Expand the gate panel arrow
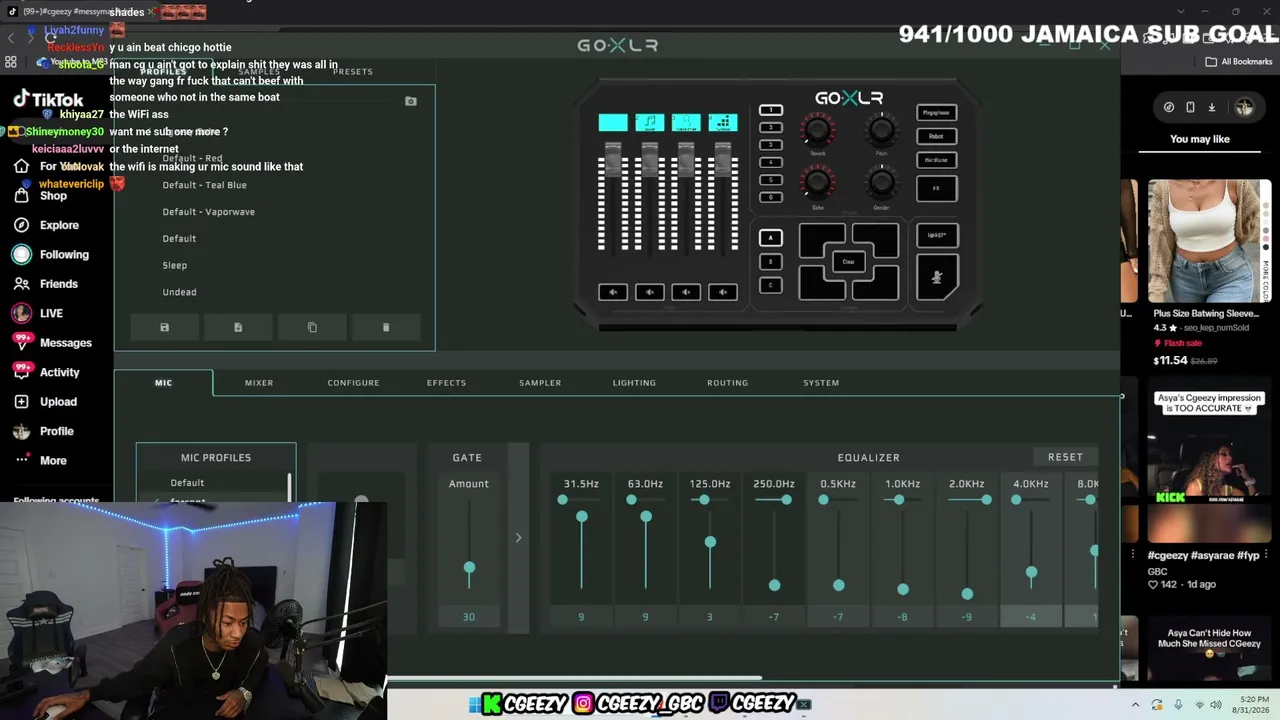This screenshot has height=720, width=1280. tap(518, 538)
